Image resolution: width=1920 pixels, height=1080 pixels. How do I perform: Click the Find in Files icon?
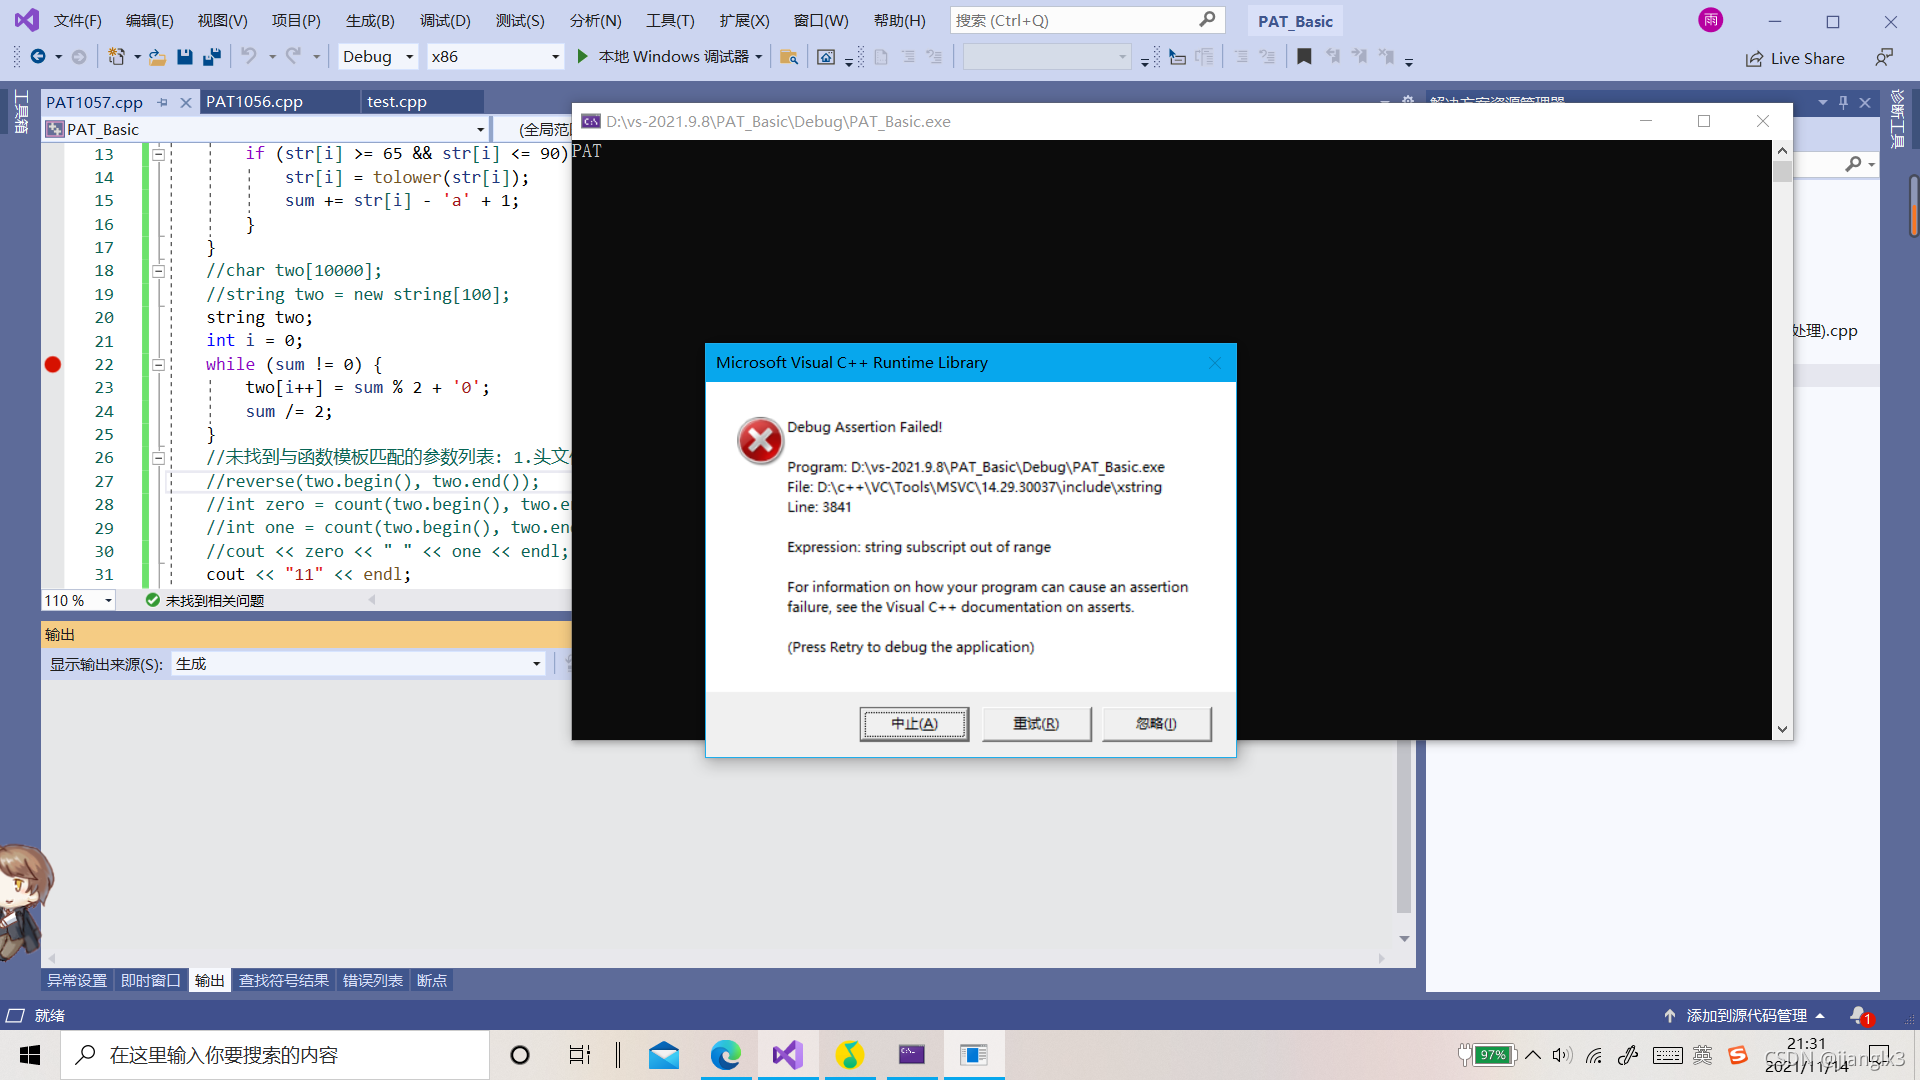(x=788, y=57)
